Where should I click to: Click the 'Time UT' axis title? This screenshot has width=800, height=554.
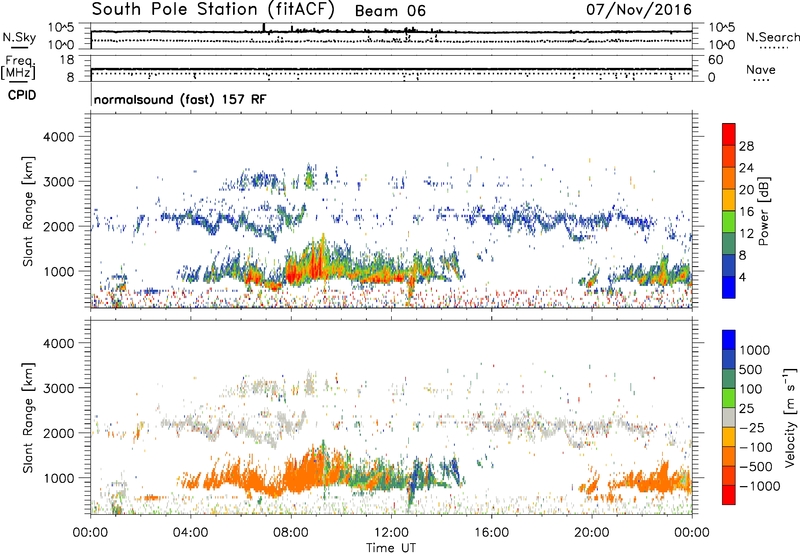point(391,548)
